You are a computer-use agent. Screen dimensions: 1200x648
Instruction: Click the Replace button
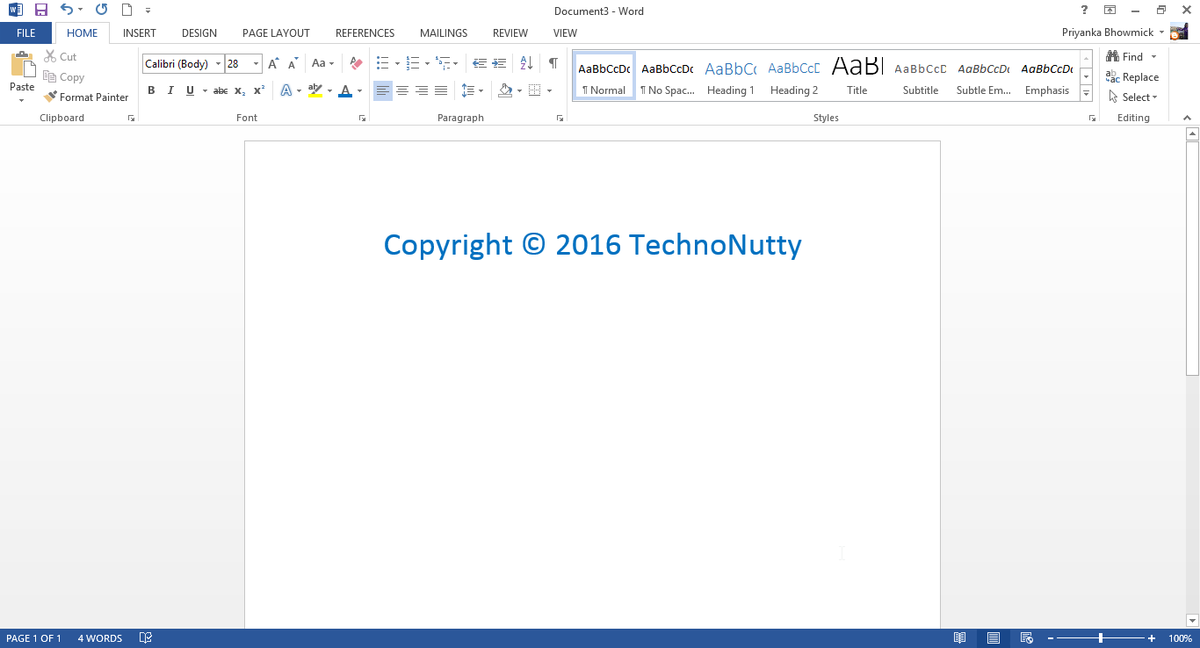(x=1132, y=77)
